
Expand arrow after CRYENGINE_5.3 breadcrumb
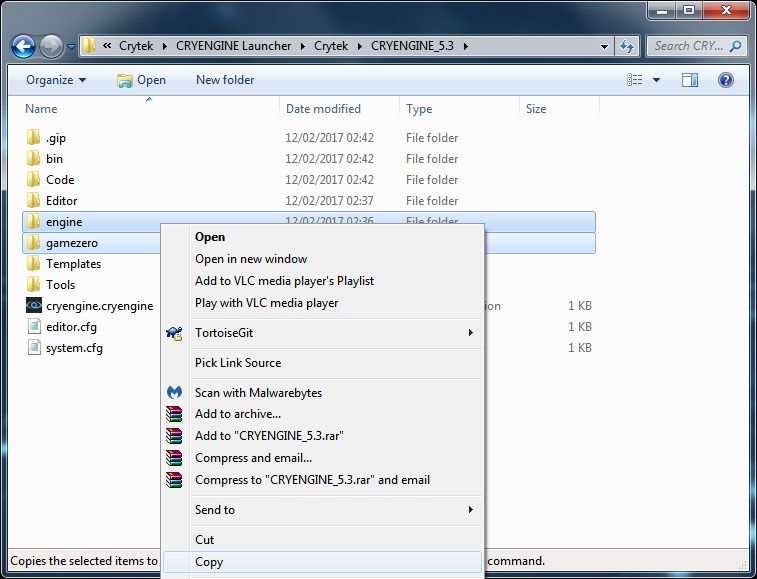coord(465,46)
